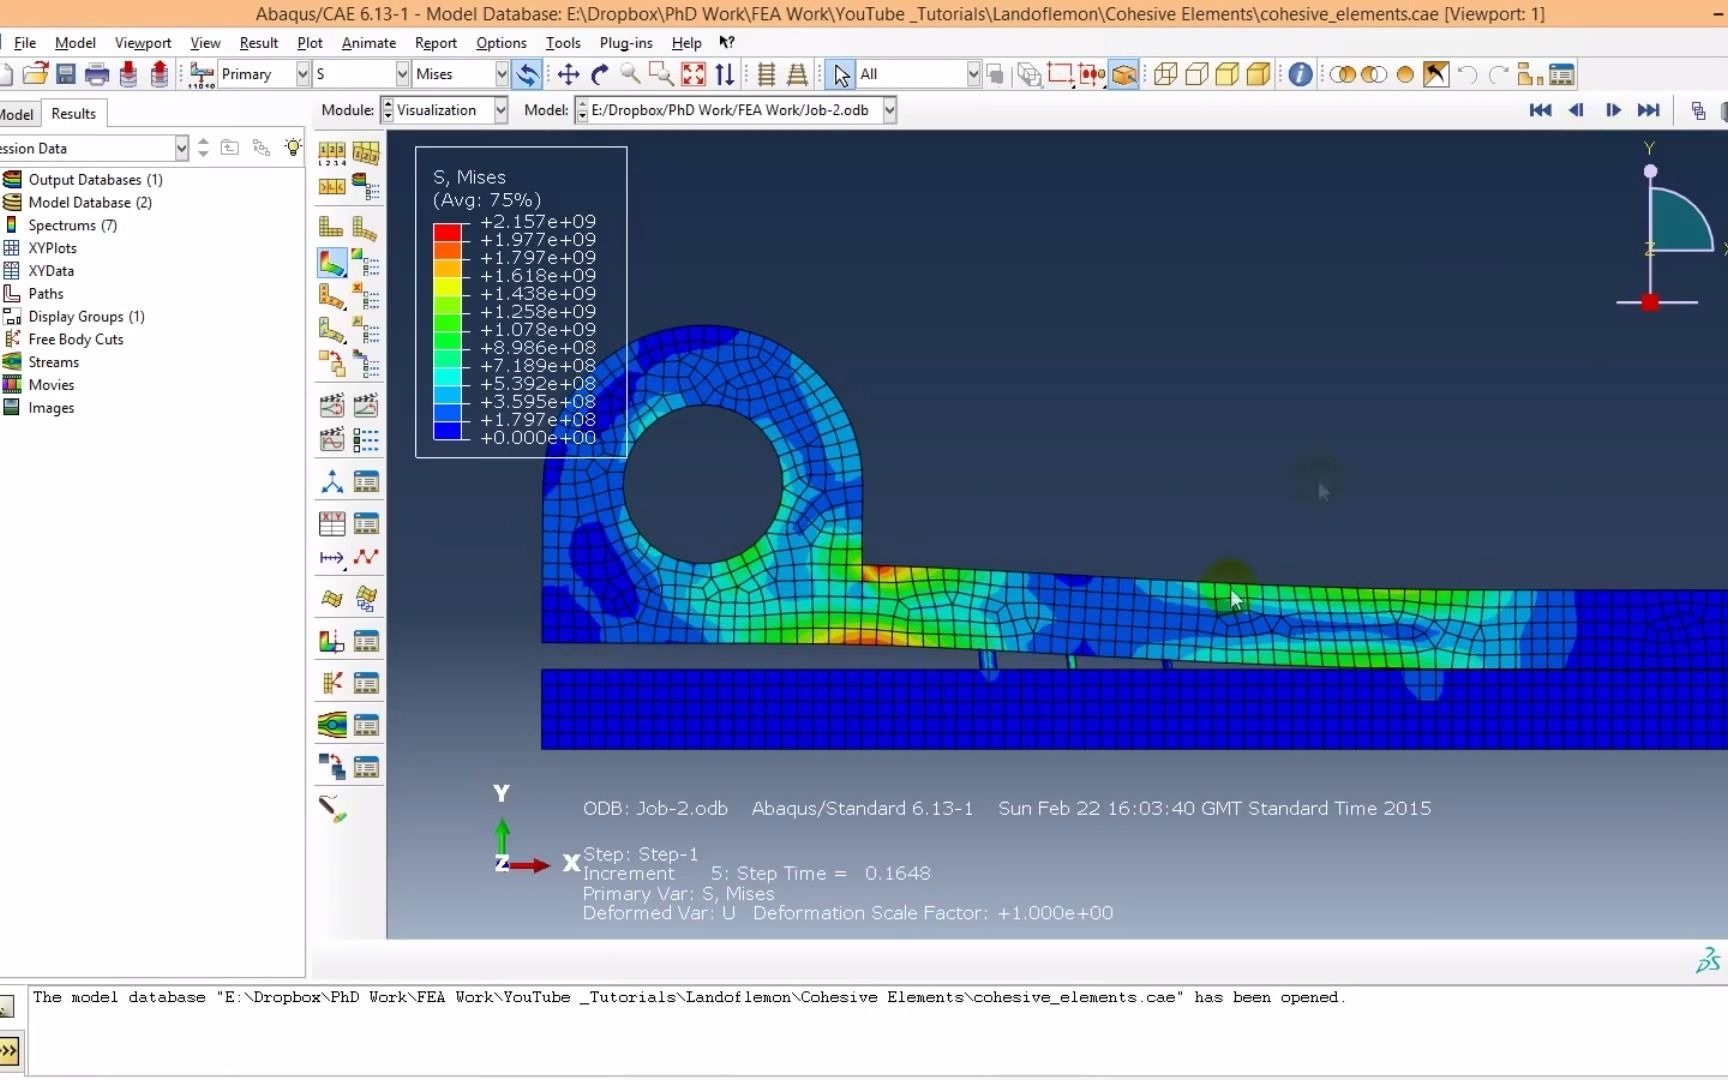Open the Animate menu
The width and height of the screenshot is (1728, 1080).
click(x=369, y=42)
